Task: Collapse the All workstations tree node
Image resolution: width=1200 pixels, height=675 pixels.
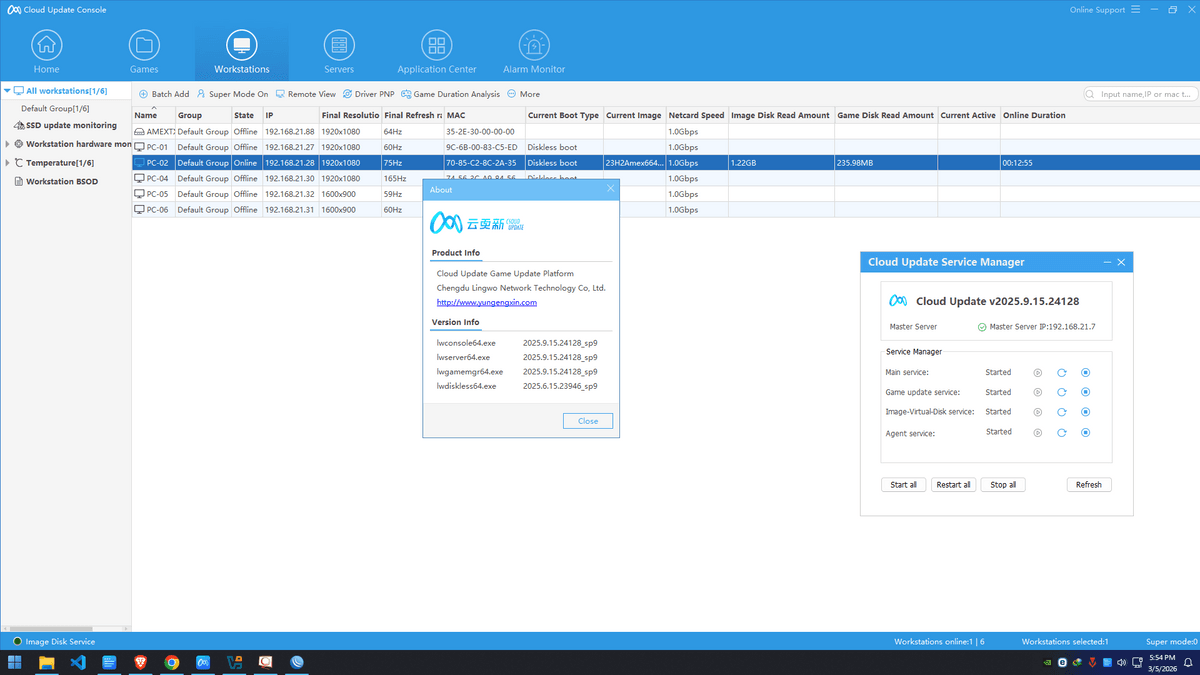Action: pos(7,91)
